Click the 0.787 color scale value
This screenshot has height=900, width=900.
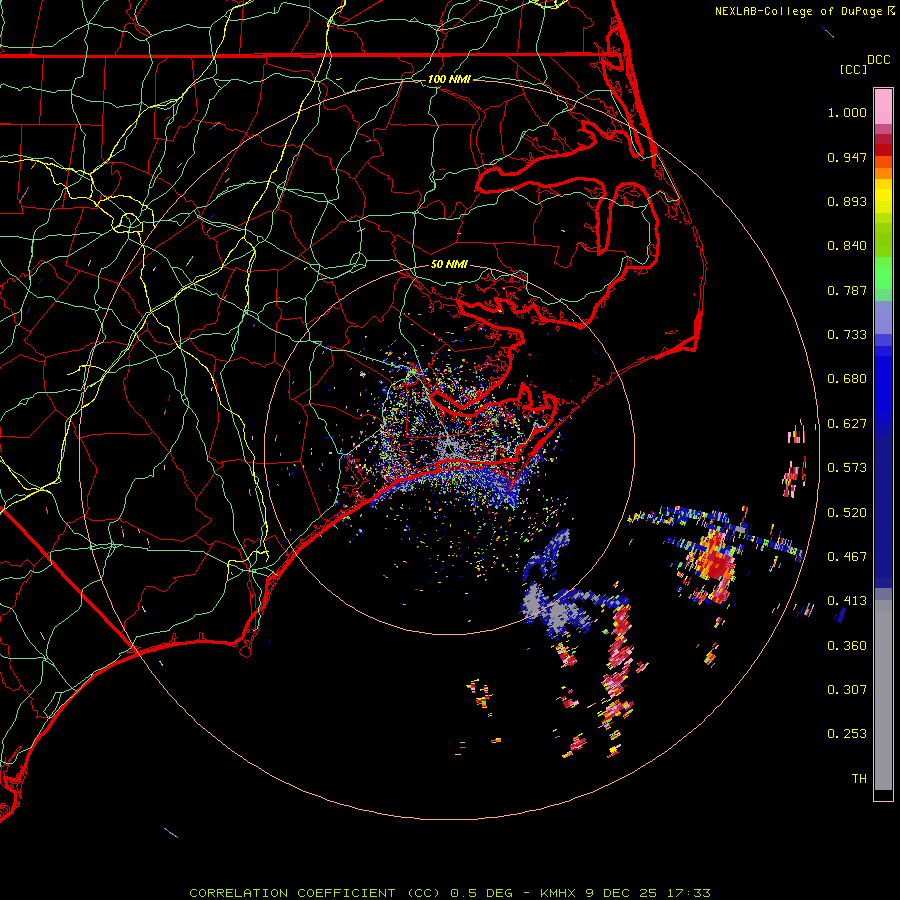847,290
